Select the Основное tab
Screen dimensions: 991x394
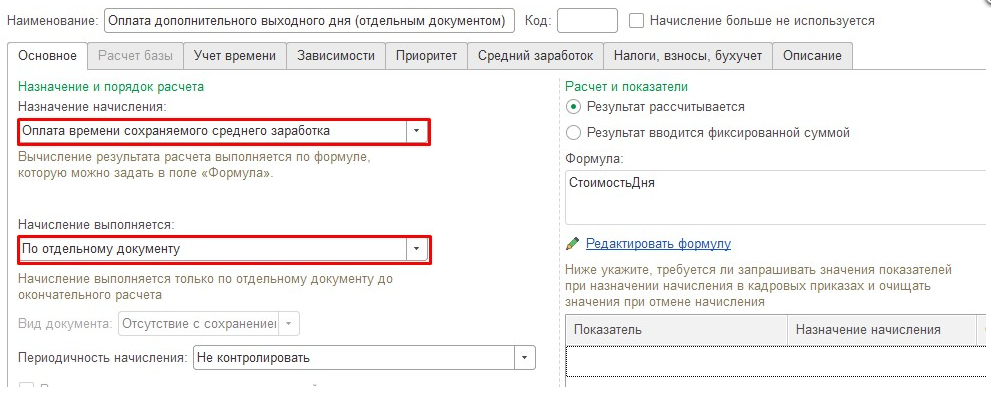47,55
